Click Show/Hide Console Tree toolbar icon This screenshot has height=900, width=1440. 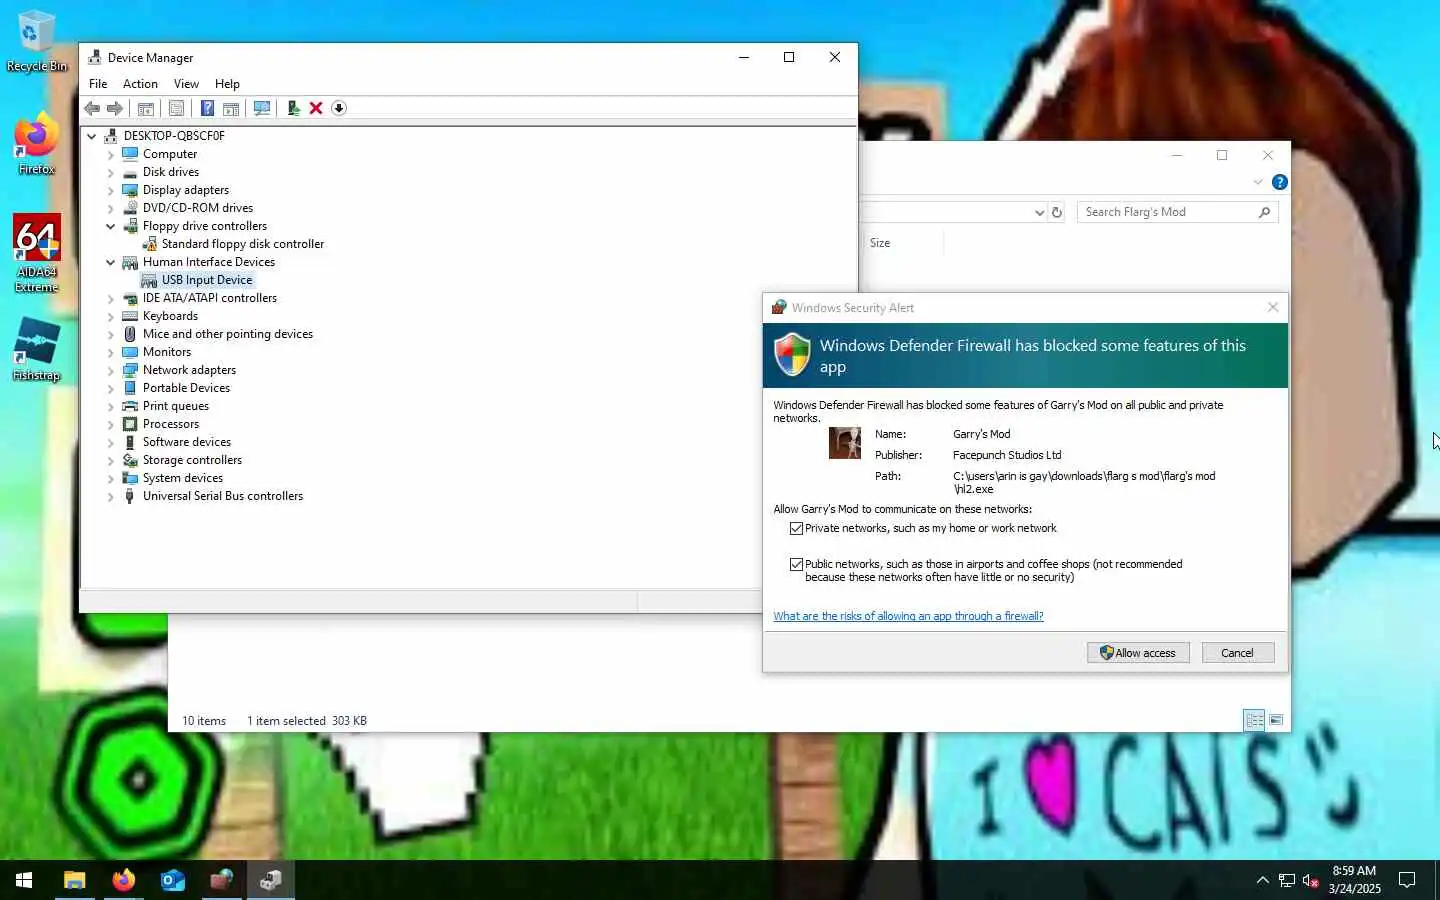(x=146, y=108)
